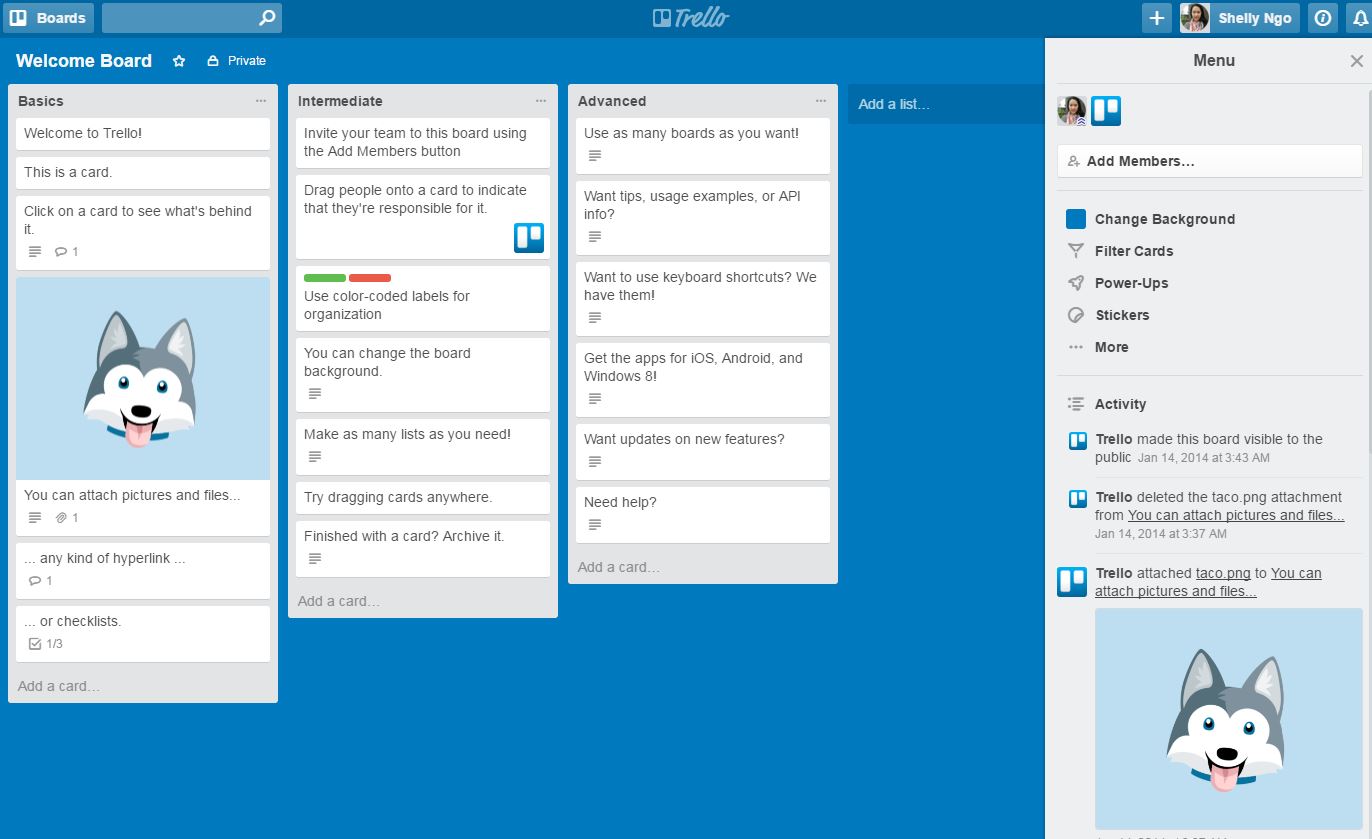Click the Power-Ups rocket icon
This screenshot has height=839, width=1372.
pyautogui.click(x=1076, y=283)
